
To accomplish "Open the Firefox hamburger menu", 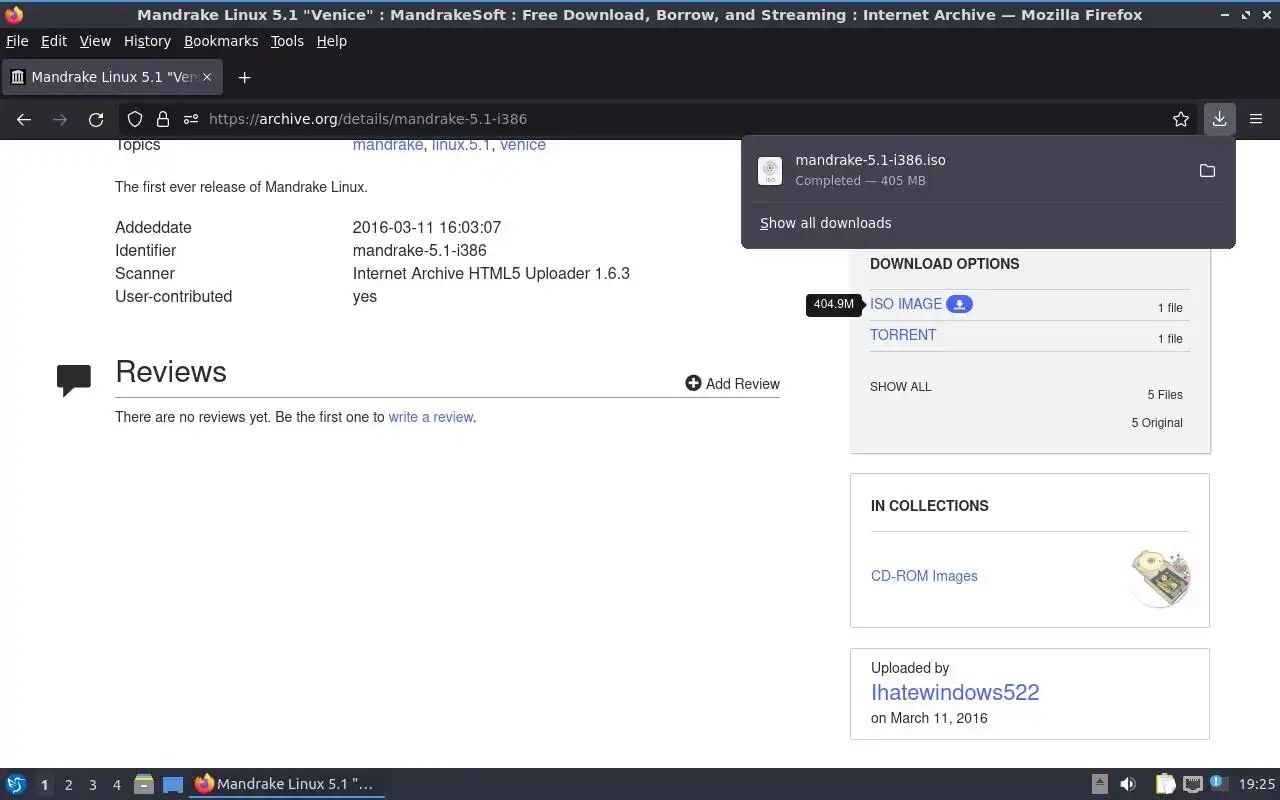I will (x=1256, y=119).
